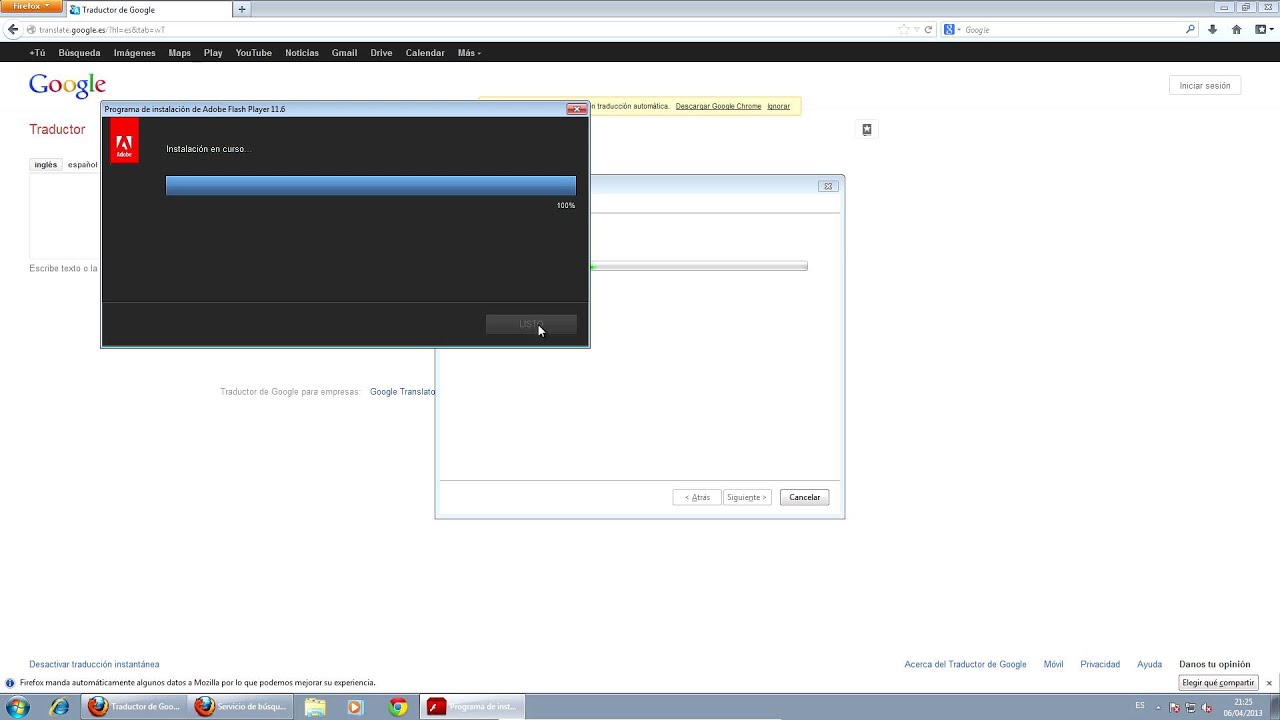
Task: Click the taskbar clock showing 21:25
Action: tap(1243, 707)
